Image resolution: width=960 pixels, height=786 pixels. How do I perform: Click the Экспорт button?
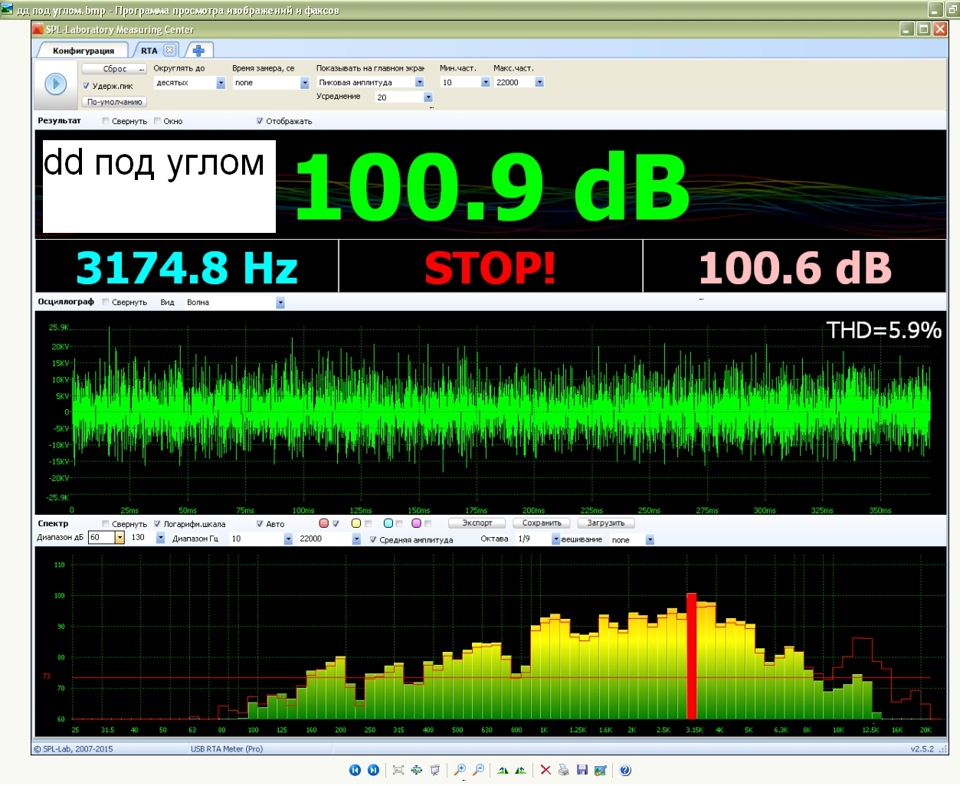[477, 523]
